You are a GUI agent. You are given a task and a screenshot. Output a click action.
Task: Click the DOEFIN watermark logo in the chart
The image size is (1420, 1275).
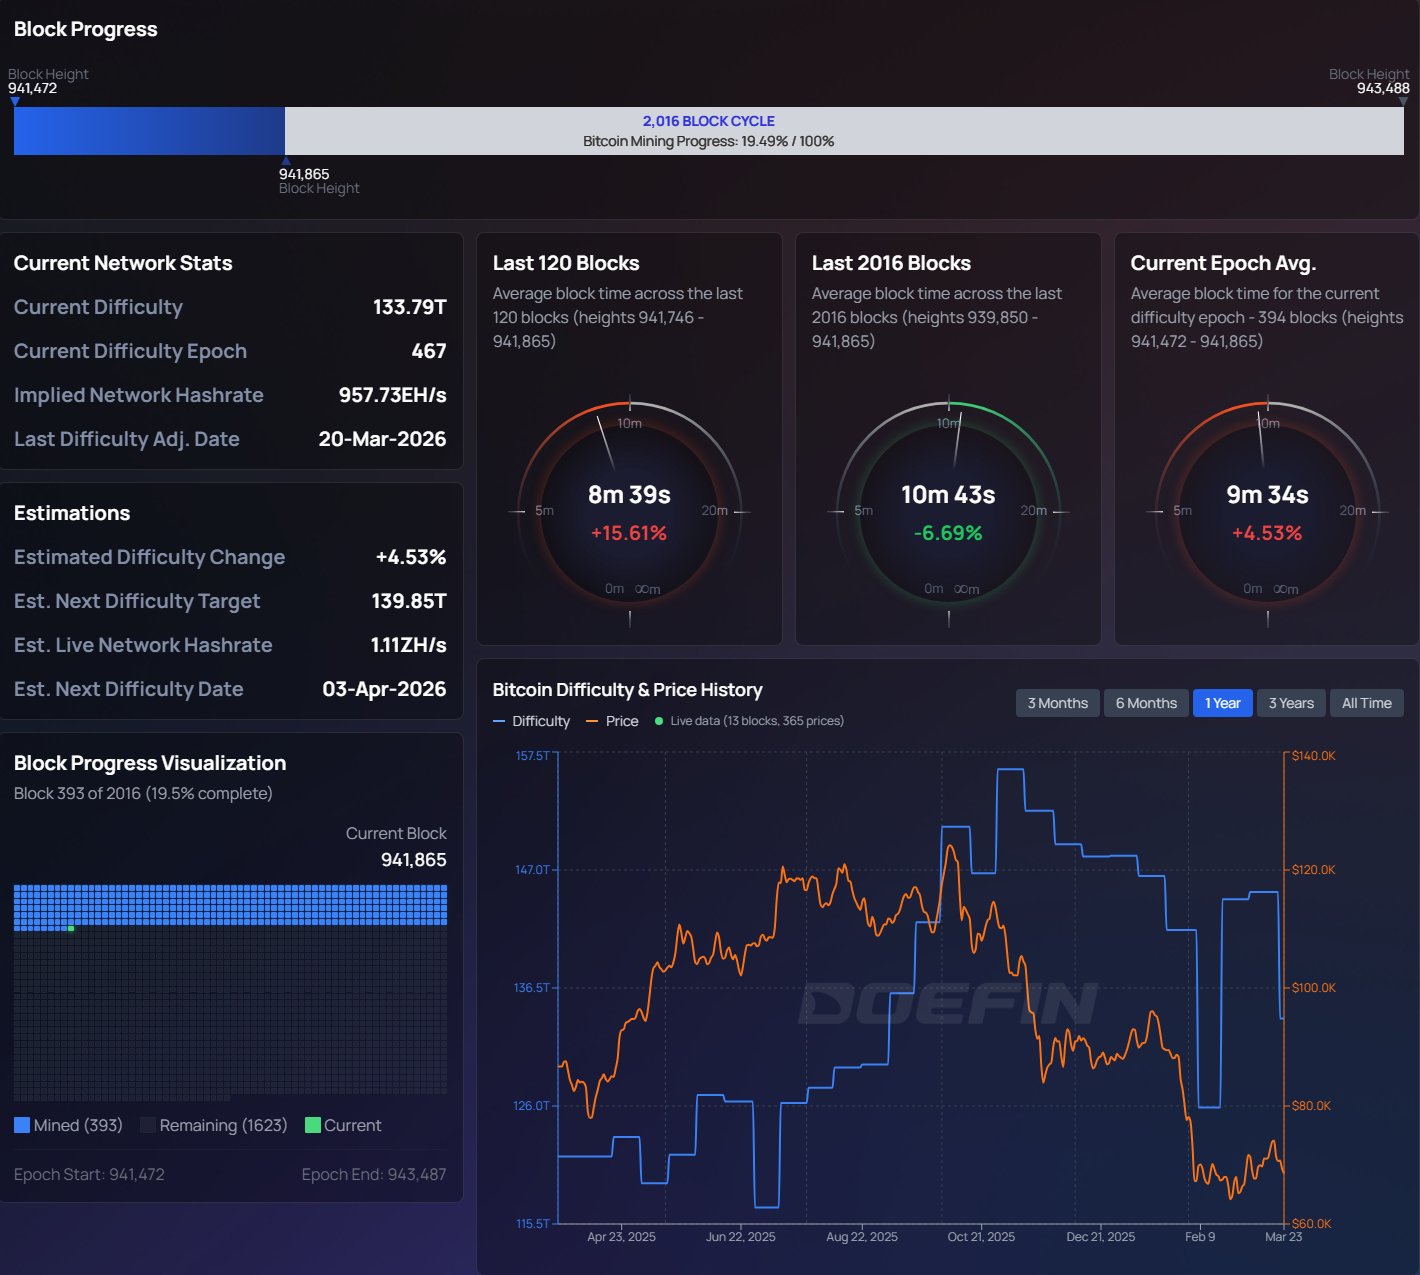coord(948,1004)
